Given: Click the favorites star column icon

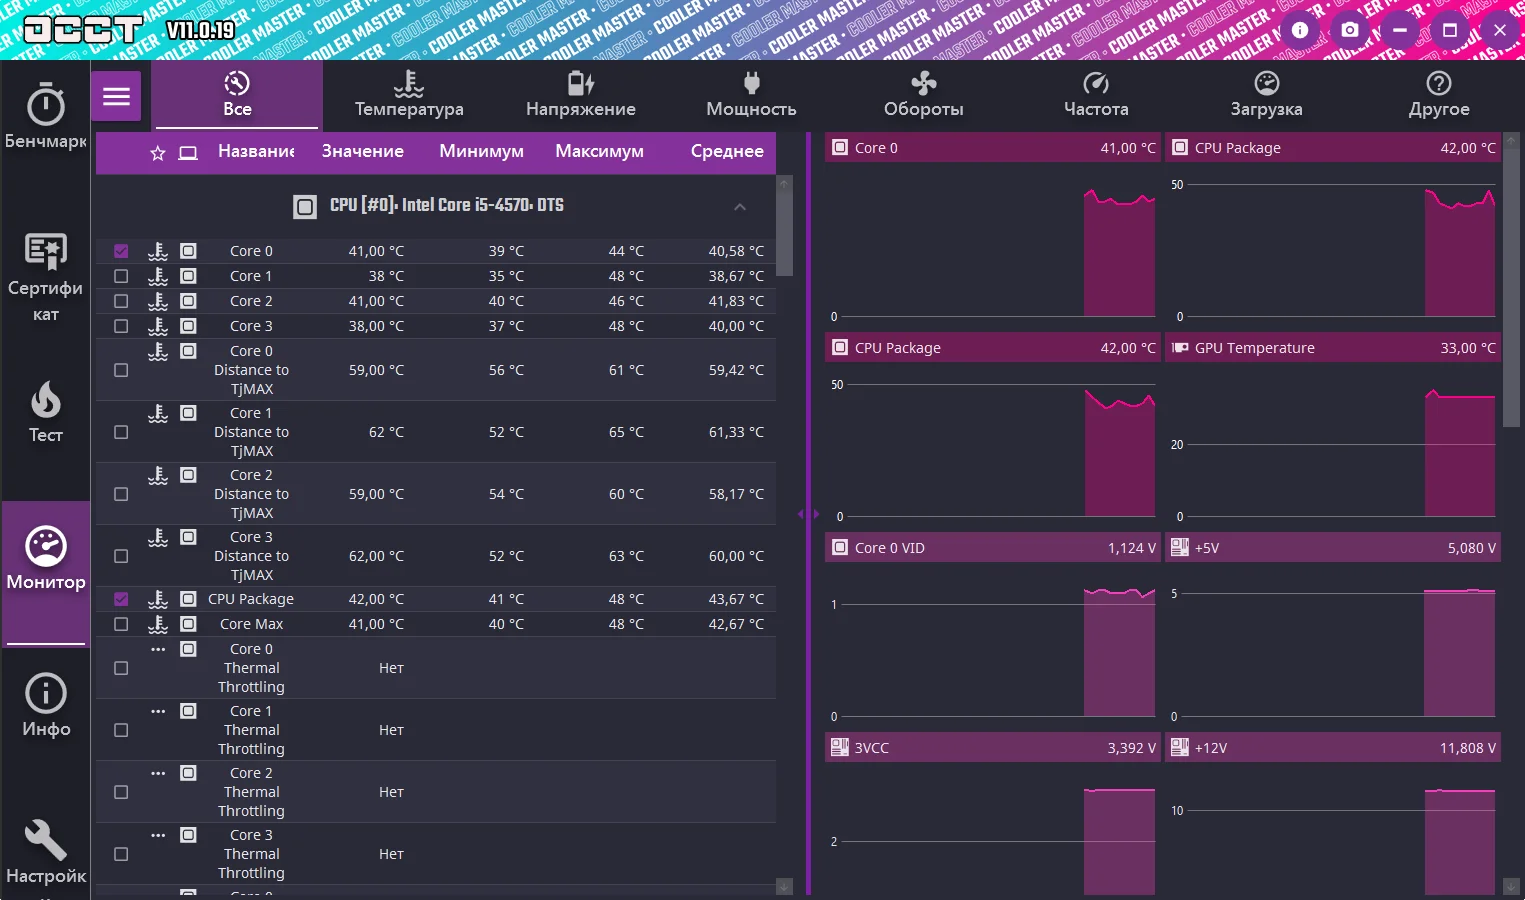Looking at the screenshot, I should (158, 153).
